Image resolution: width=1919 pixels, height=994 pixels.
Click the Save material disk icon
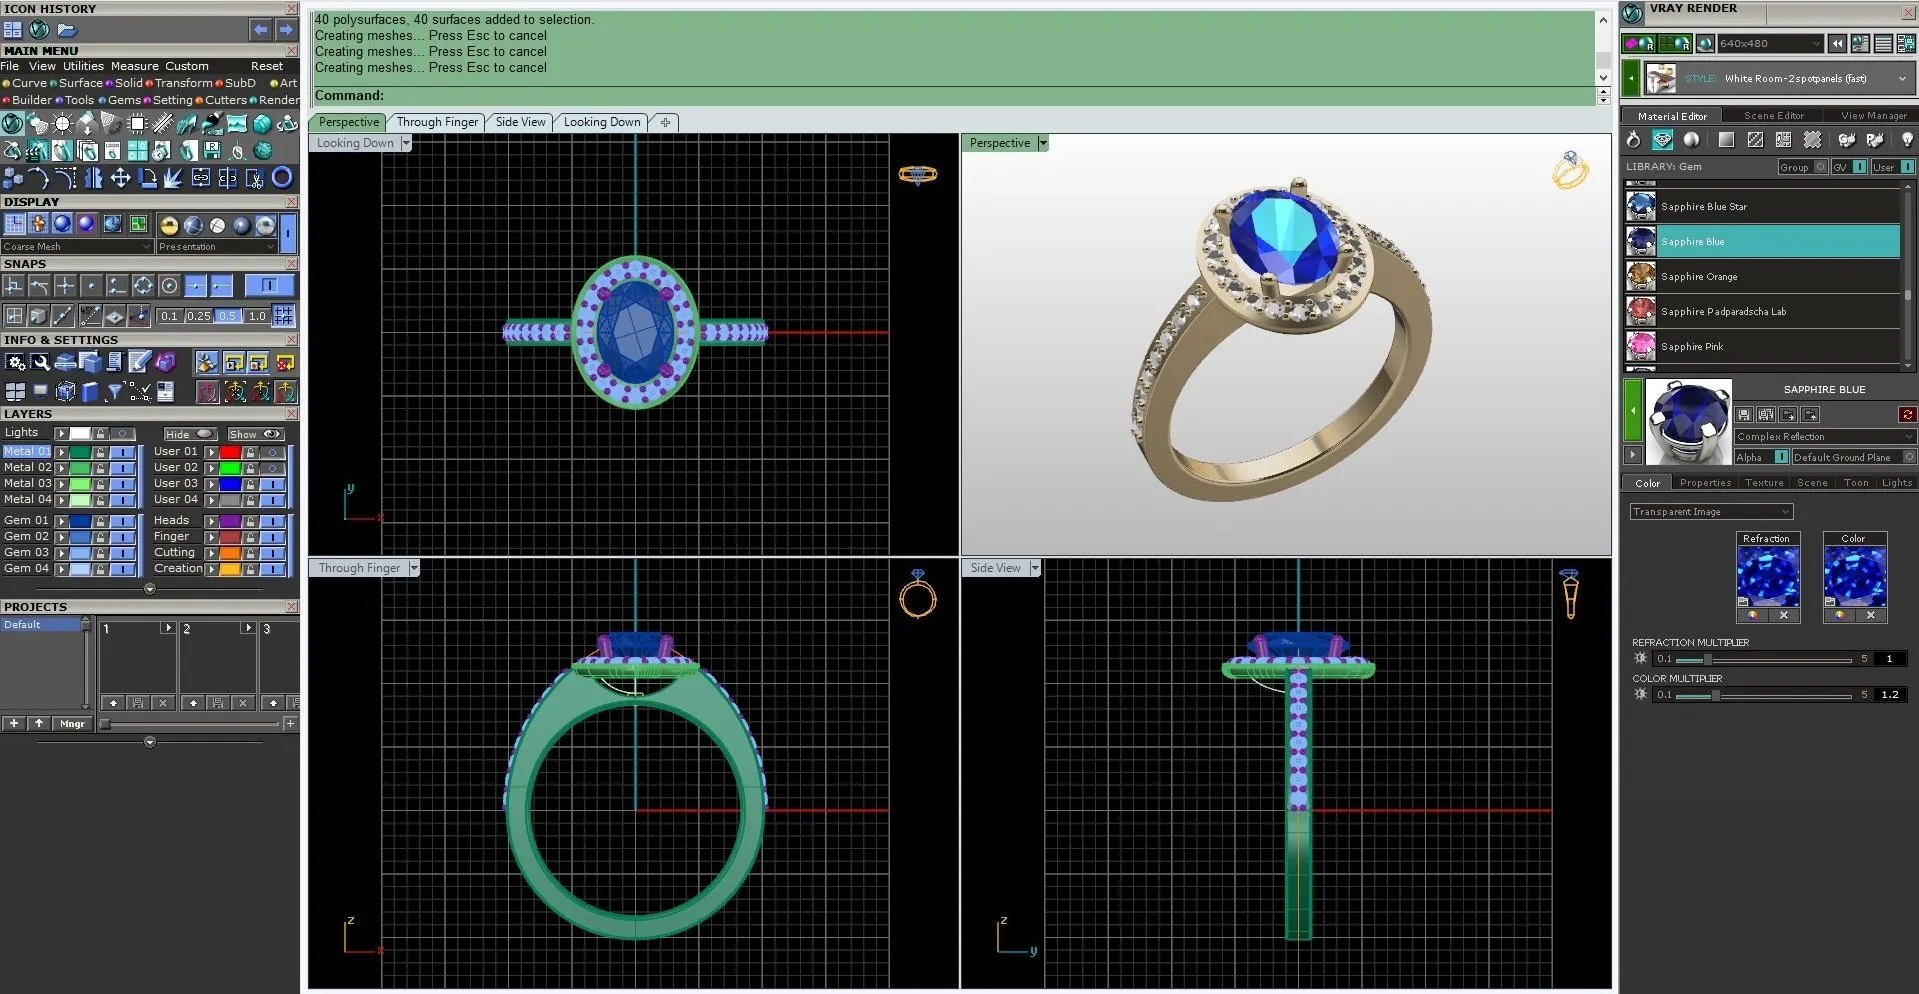coord(1744,415)
